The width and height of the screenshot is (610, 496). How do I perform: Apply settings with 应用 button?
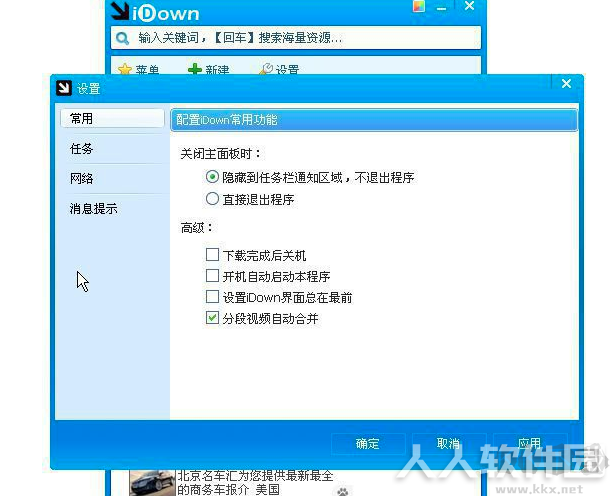click(530, 443)
